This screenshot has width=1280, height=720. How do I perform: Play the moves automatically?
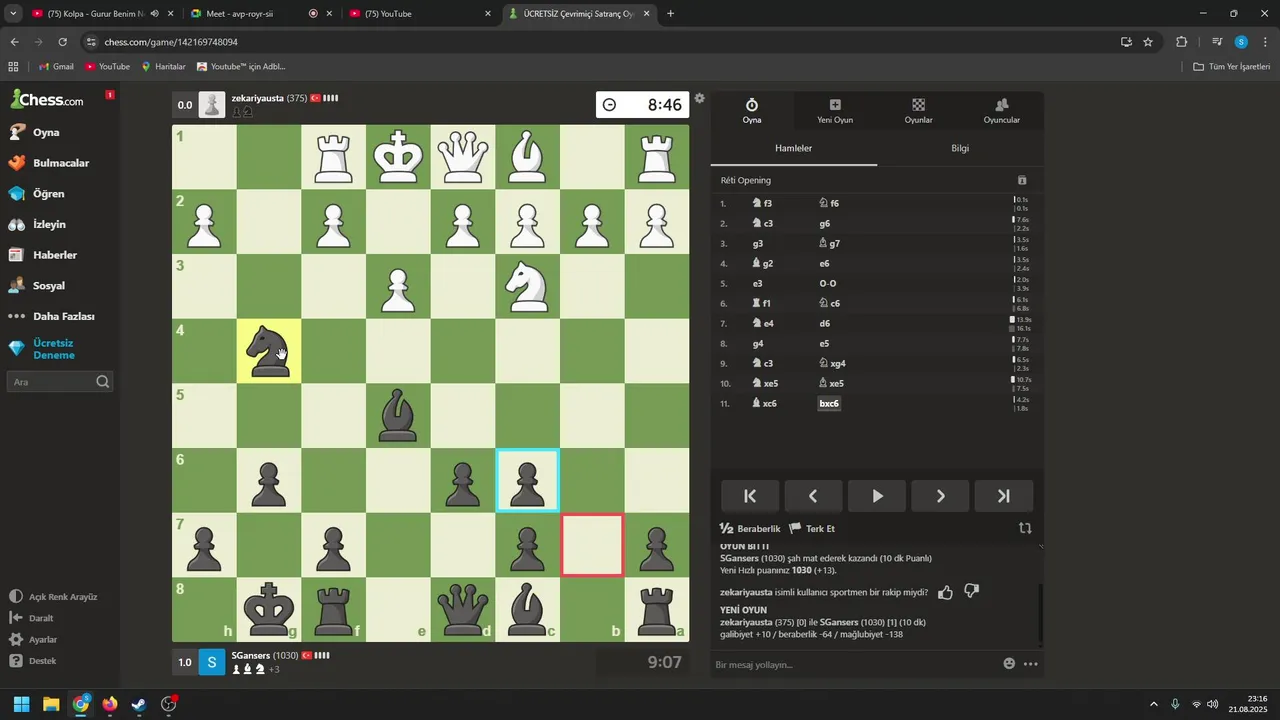[877, 496]
